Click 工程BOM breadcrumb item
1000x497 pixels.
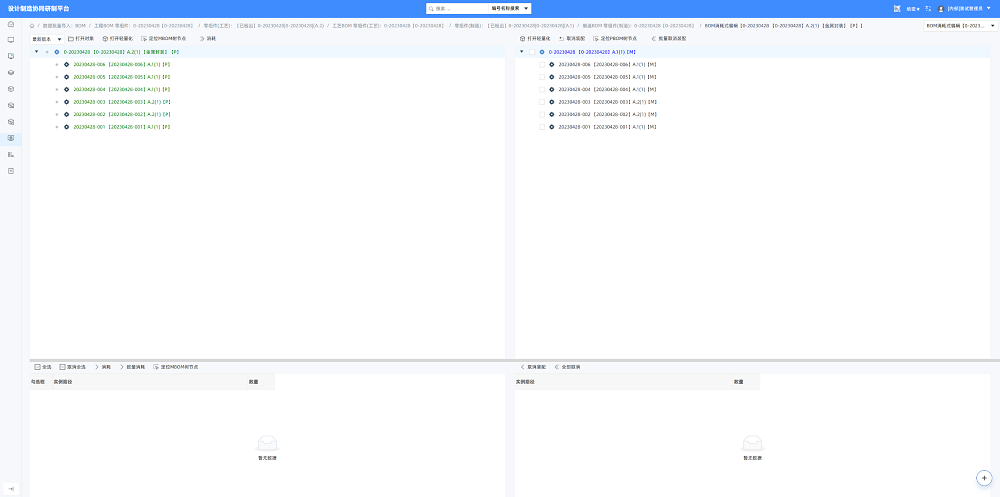pyautogui.click(x=143, y=26)
